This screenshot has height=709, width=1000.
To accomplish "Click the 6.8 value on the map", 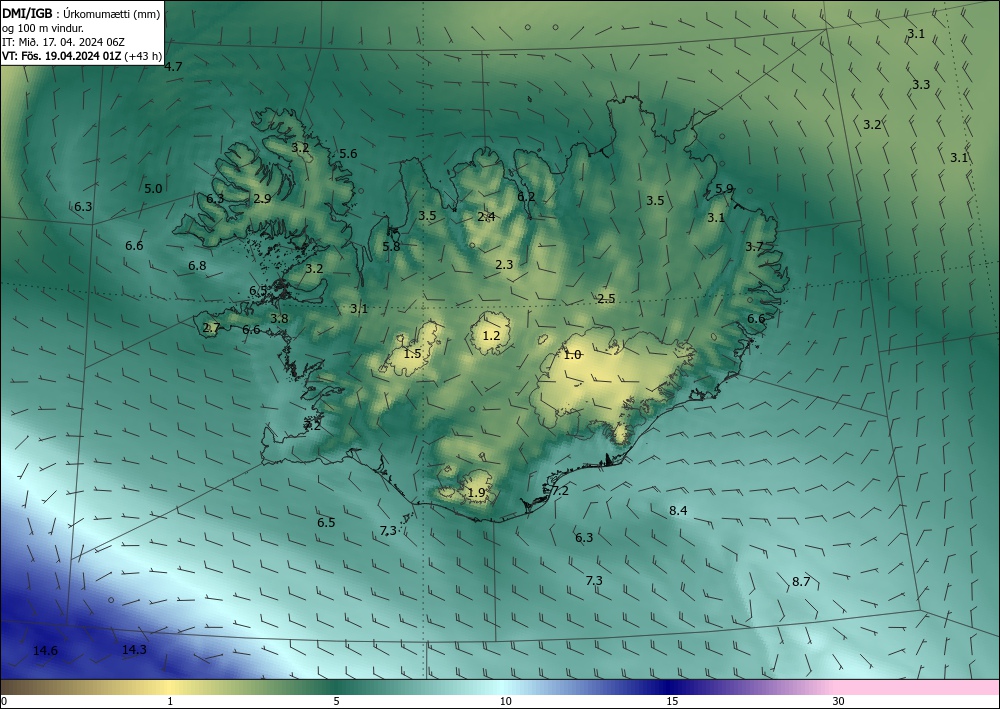I will (197, 266).
